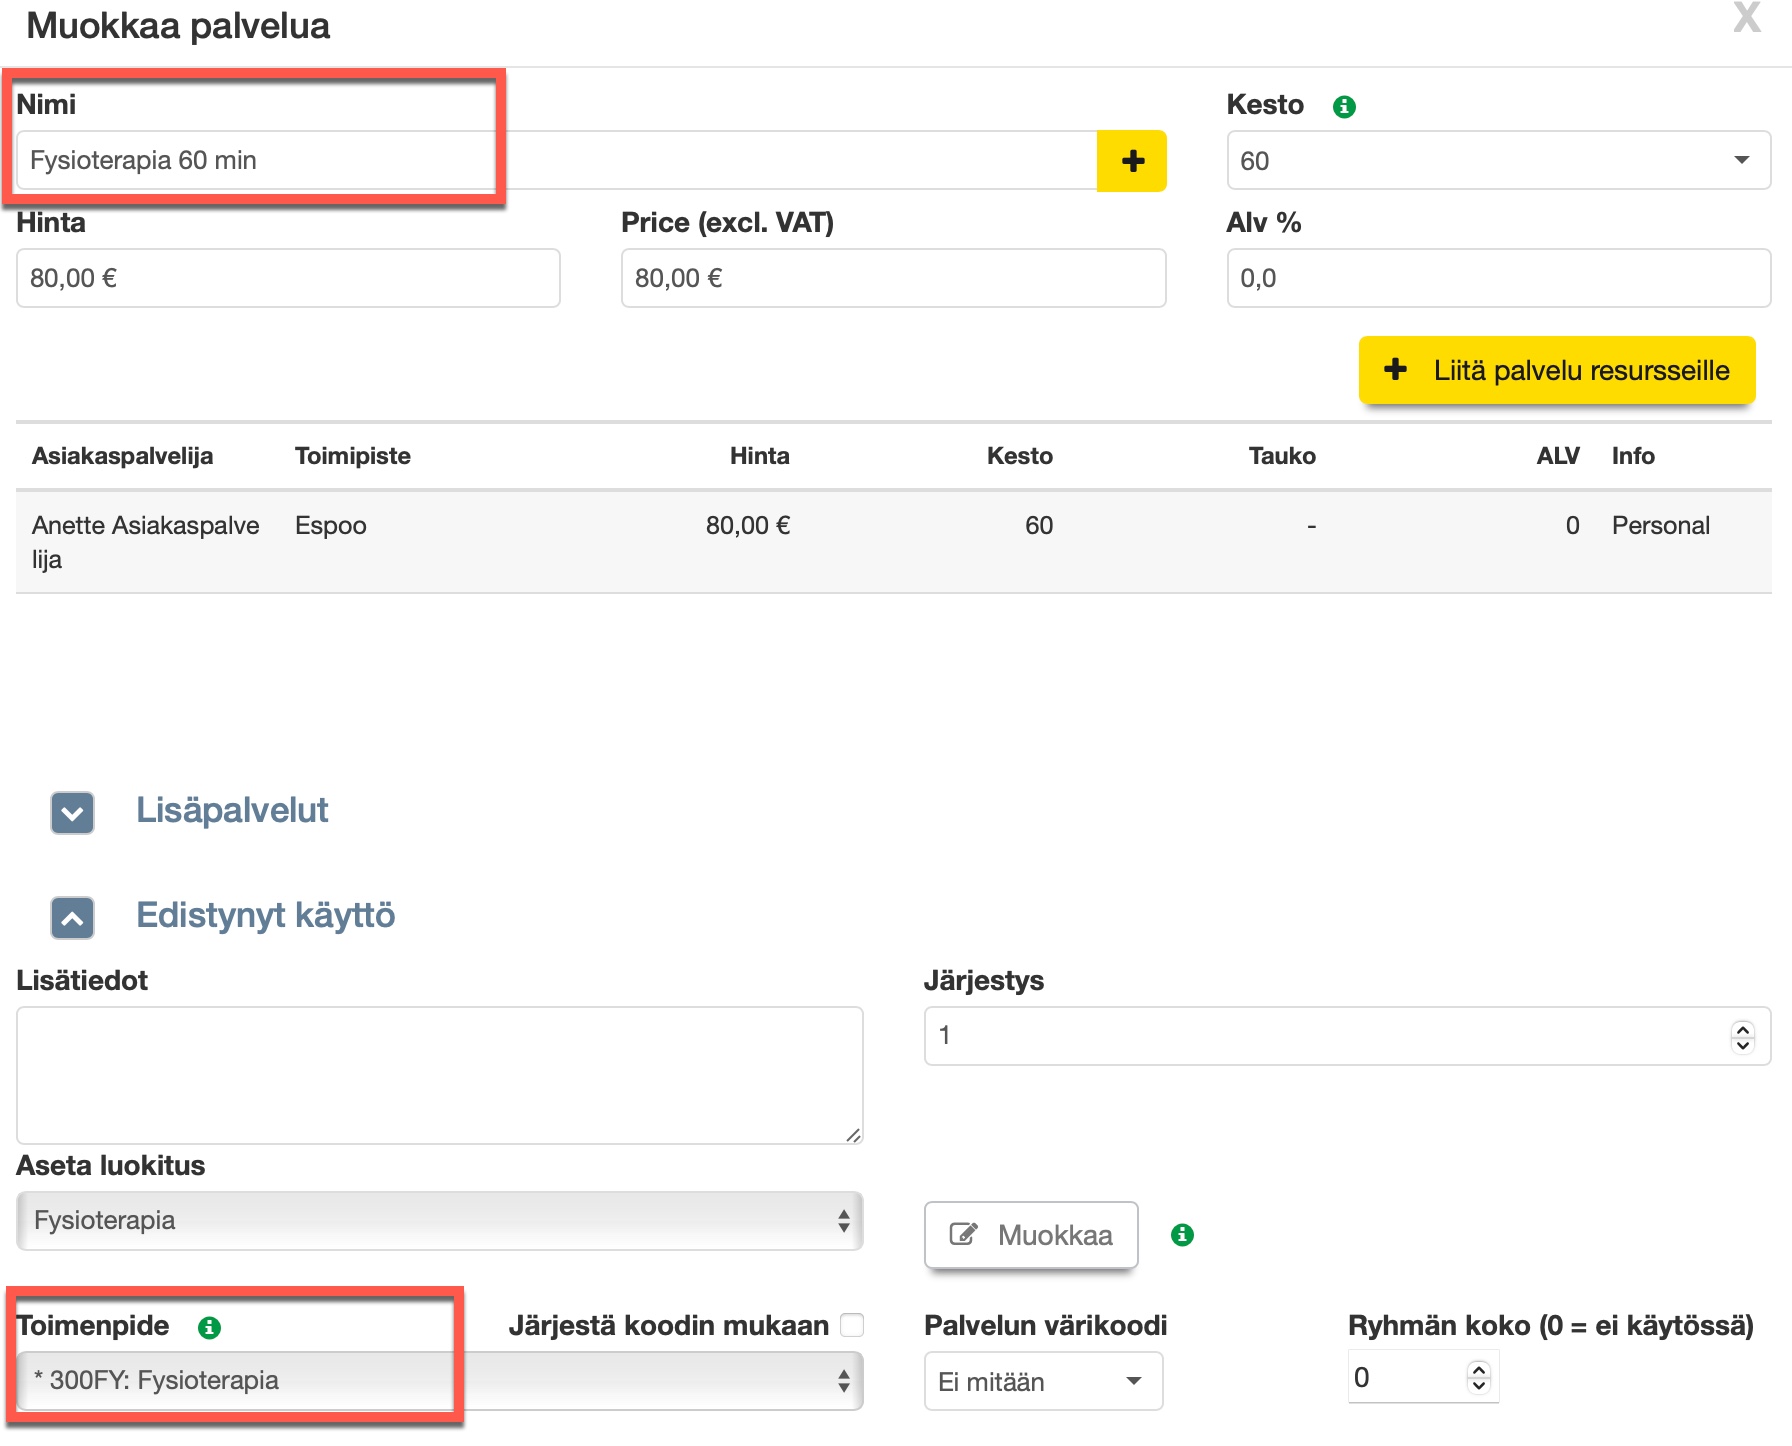The height and width of the screenshot is (1446, 1792).
Task: Click Liitä palvelu resursseille button
Action: (1556, 371)
